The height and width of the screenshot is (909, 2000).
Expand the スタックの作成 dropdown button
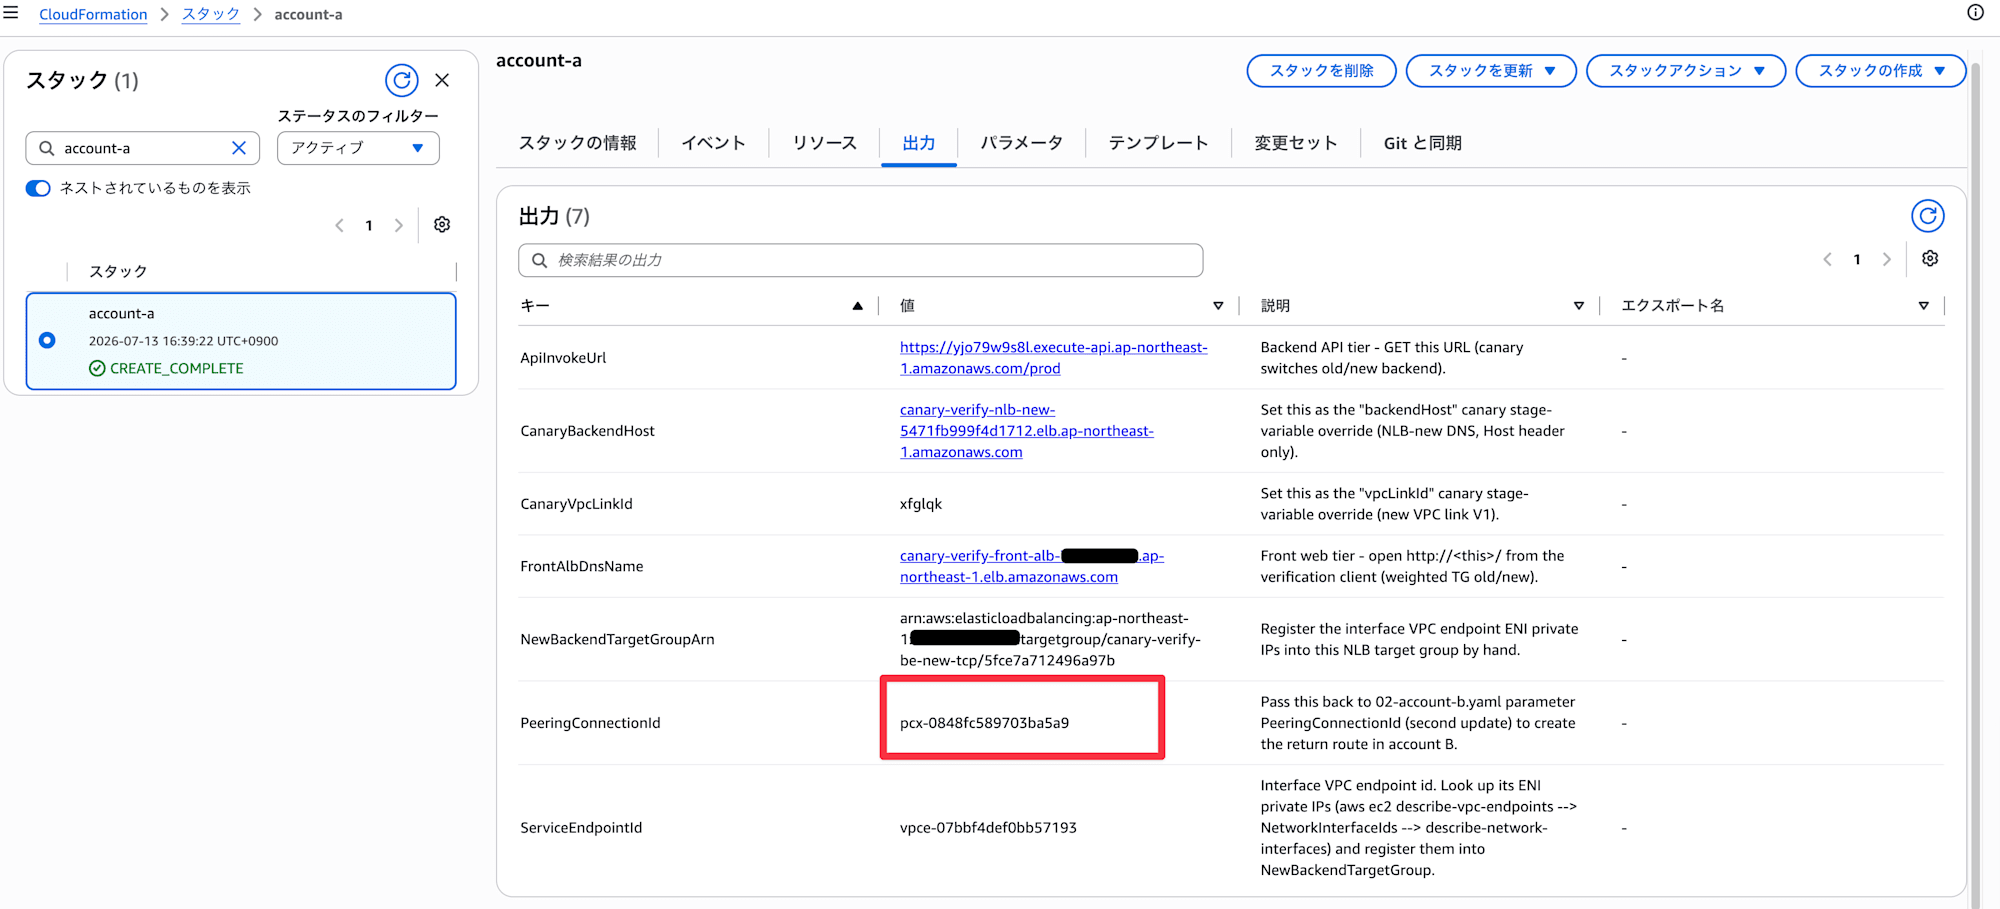1881,71
